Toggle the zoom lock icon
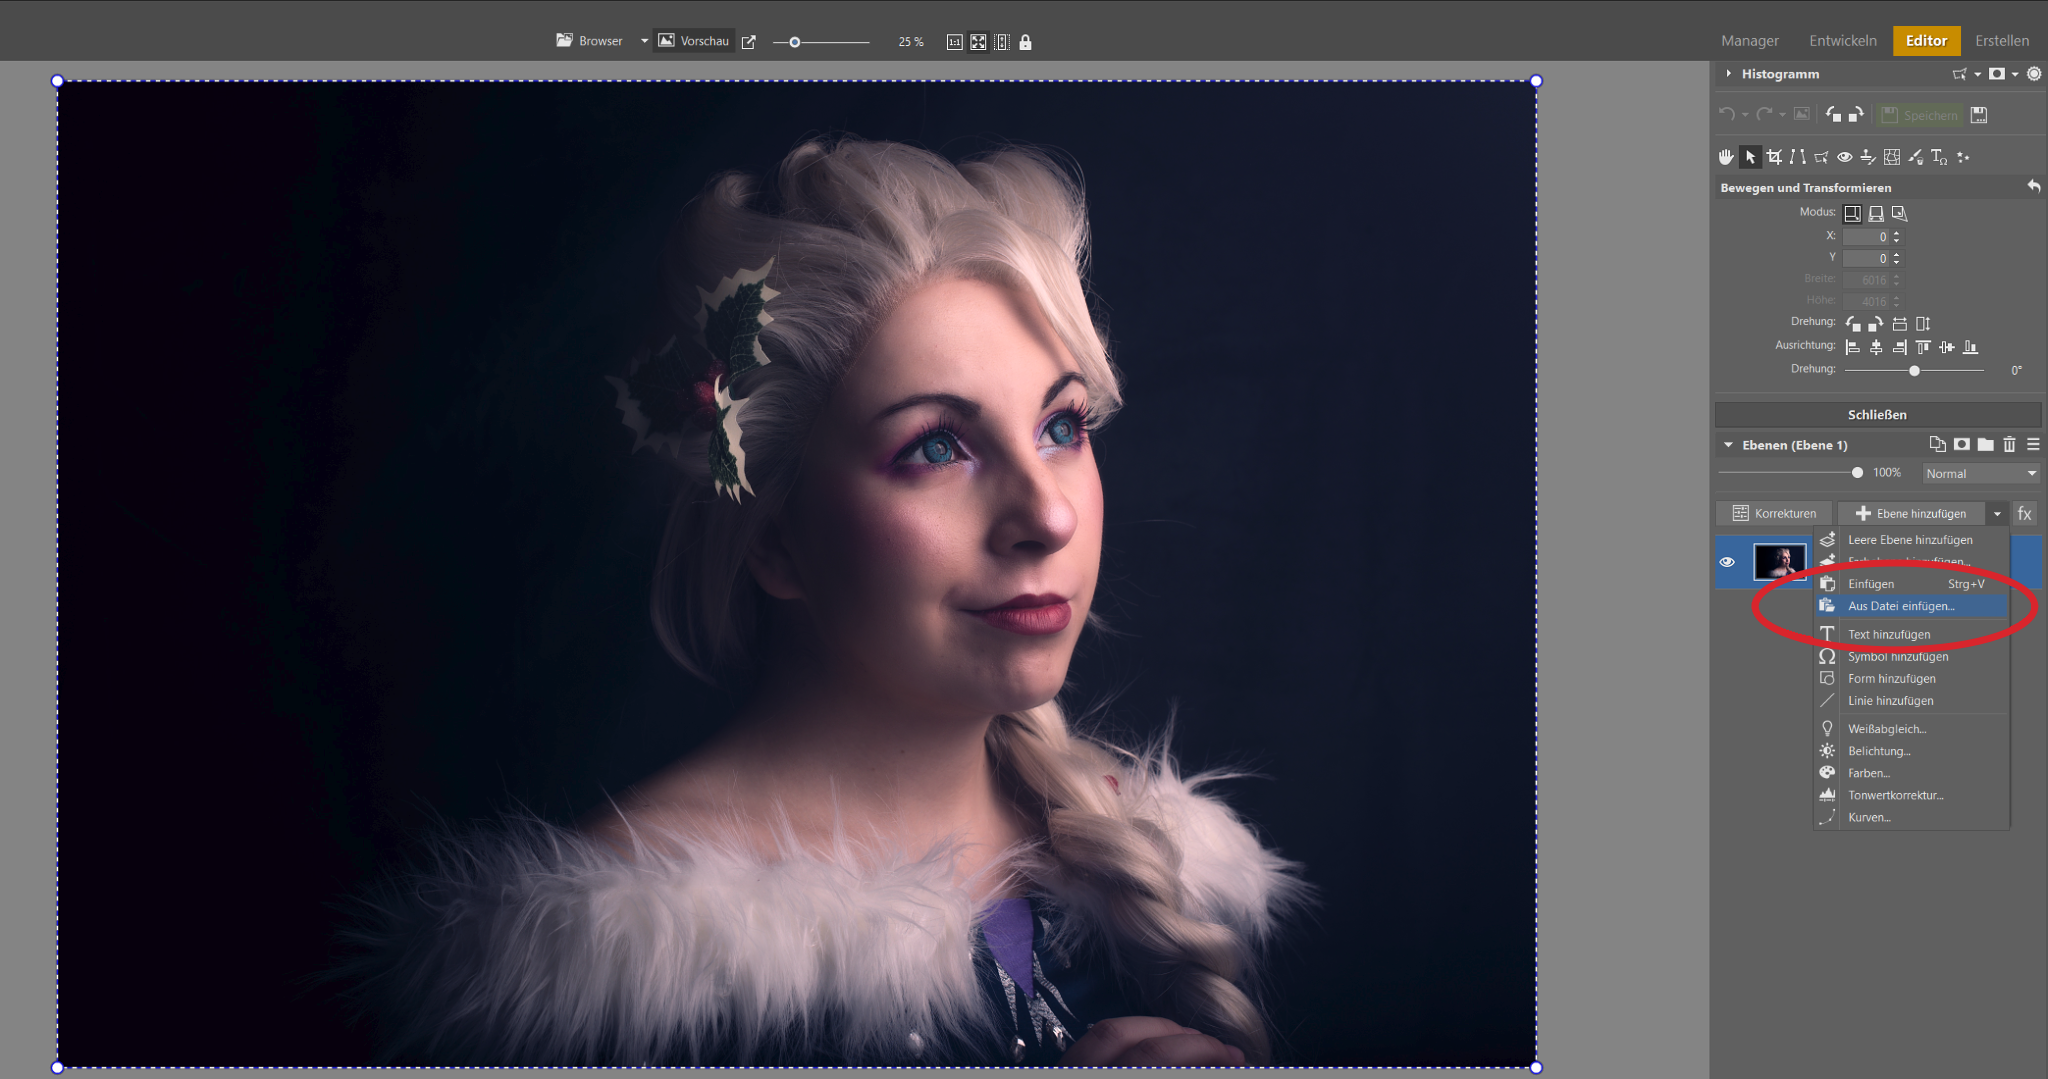Image resolution: width=2048 pixels, height=1079 pixels. [x=1025, y=42]
